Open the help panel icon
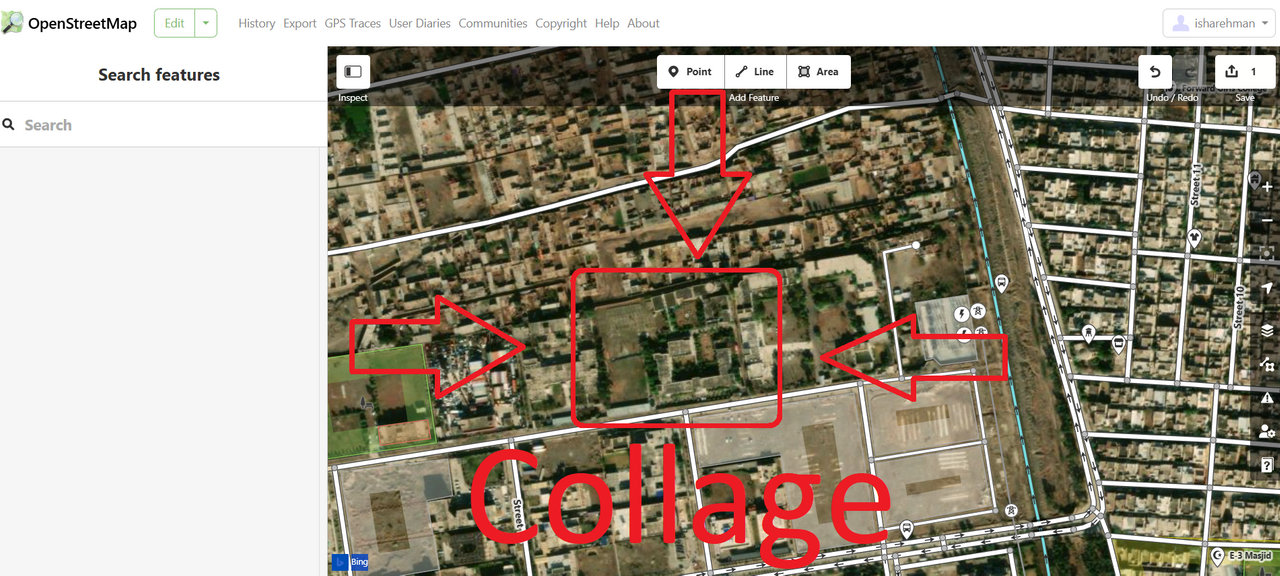1280x576 pixels. pyautogui.click(x=1267, y=465)
